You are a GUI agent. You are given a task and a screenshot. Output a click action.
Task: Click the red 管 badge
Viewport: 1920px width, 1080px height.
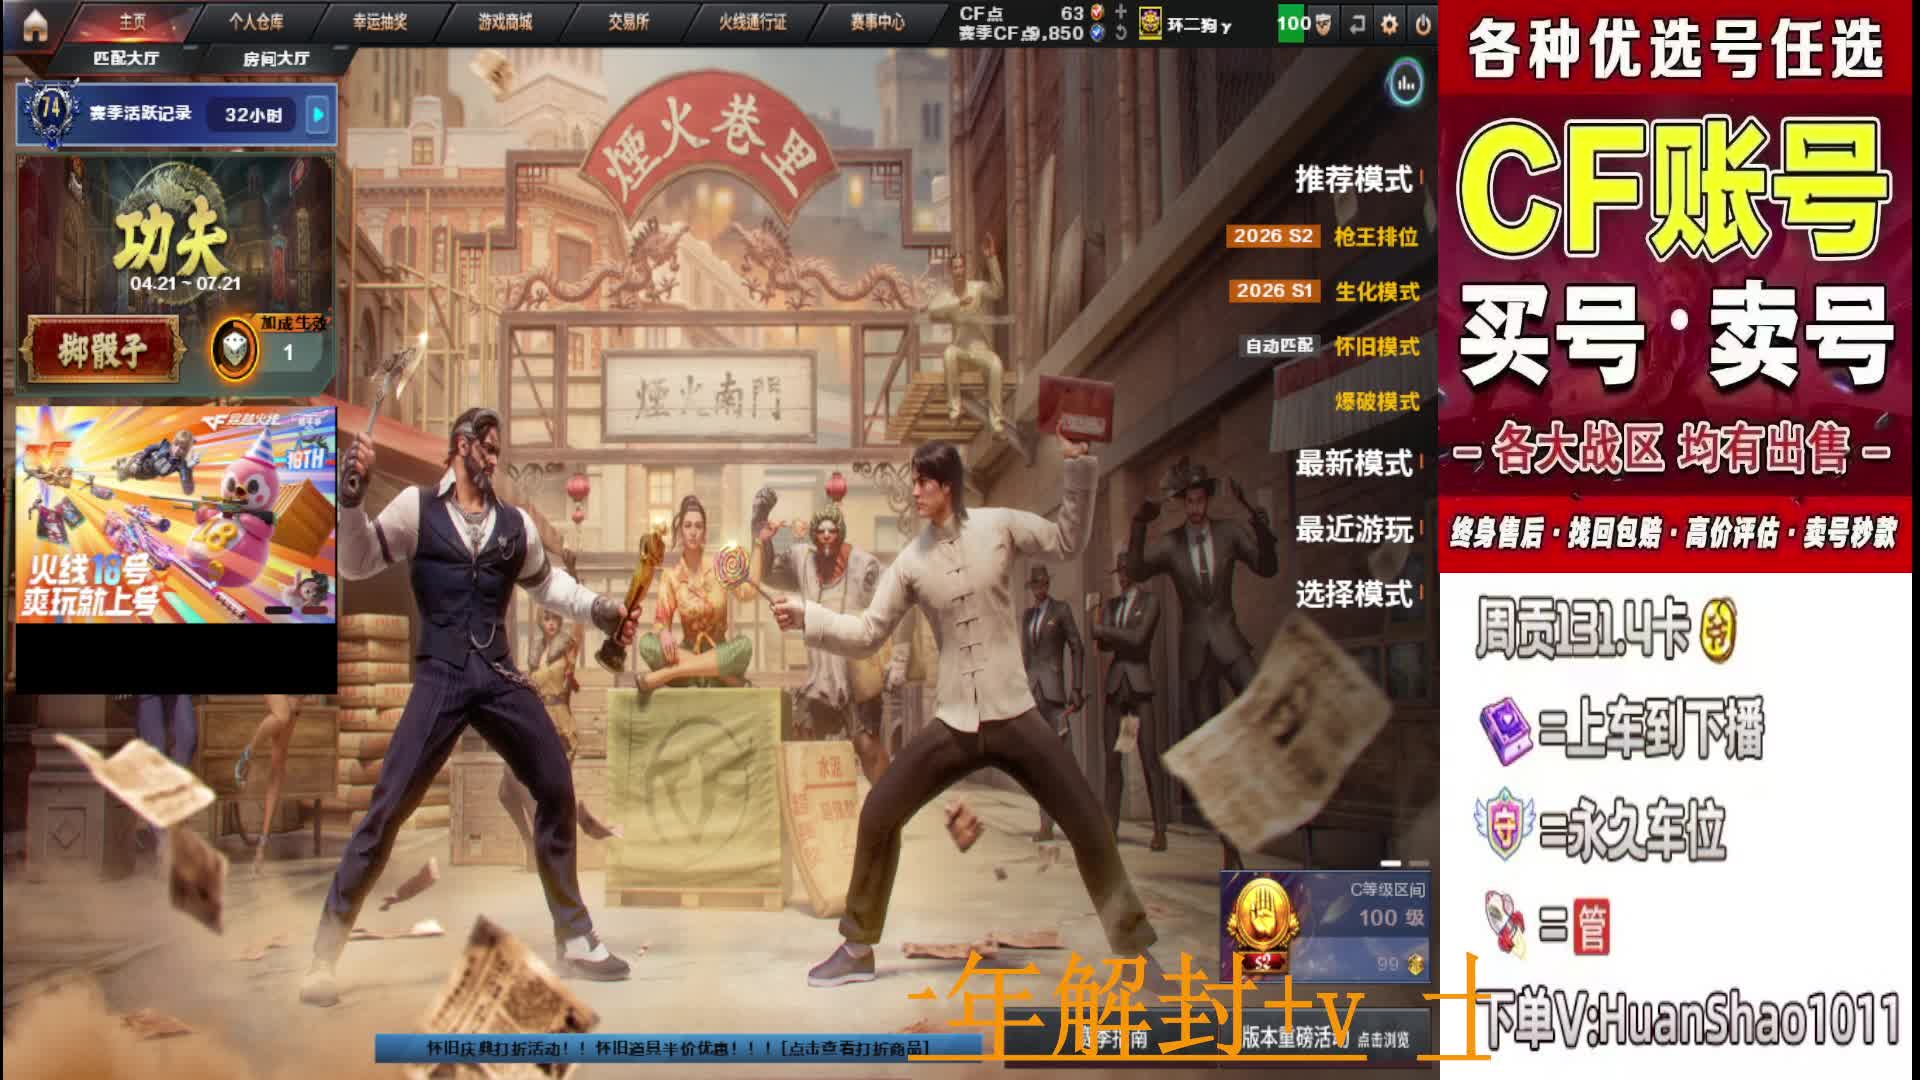1591,928
